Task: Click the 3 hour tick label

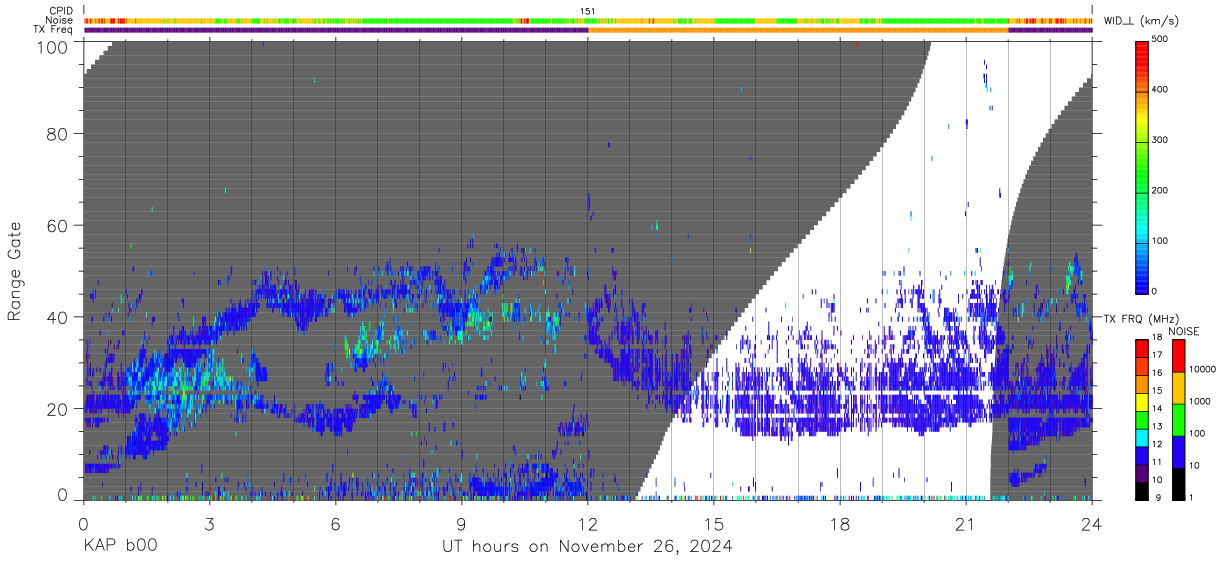Action: point(210,524)
